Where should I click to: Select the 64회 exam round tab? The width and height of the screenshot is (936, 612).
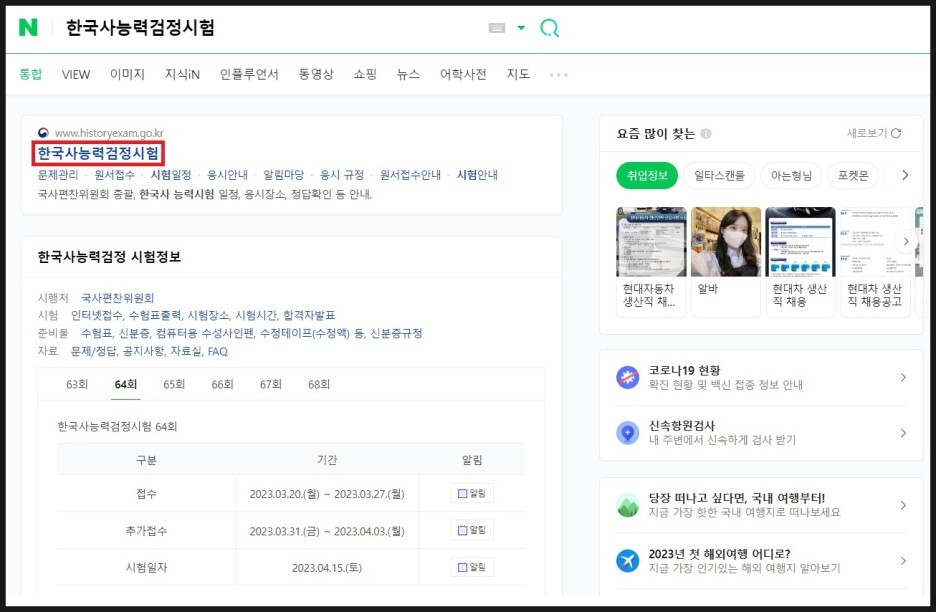coord(125,384)
